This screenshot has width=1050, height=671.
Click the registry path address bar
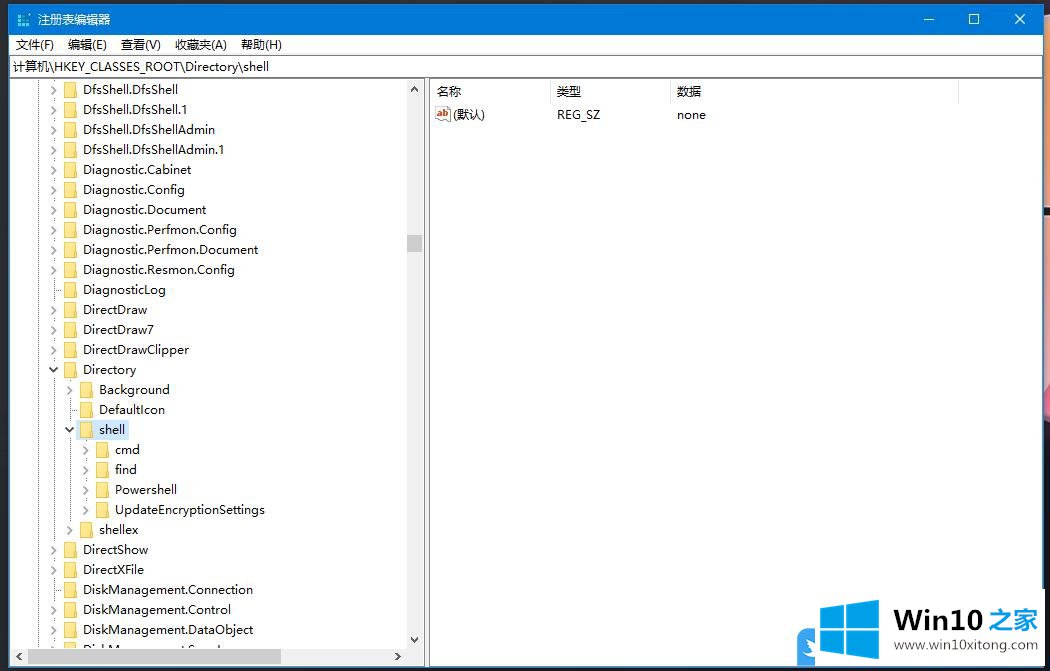click(x=526, y=66)
